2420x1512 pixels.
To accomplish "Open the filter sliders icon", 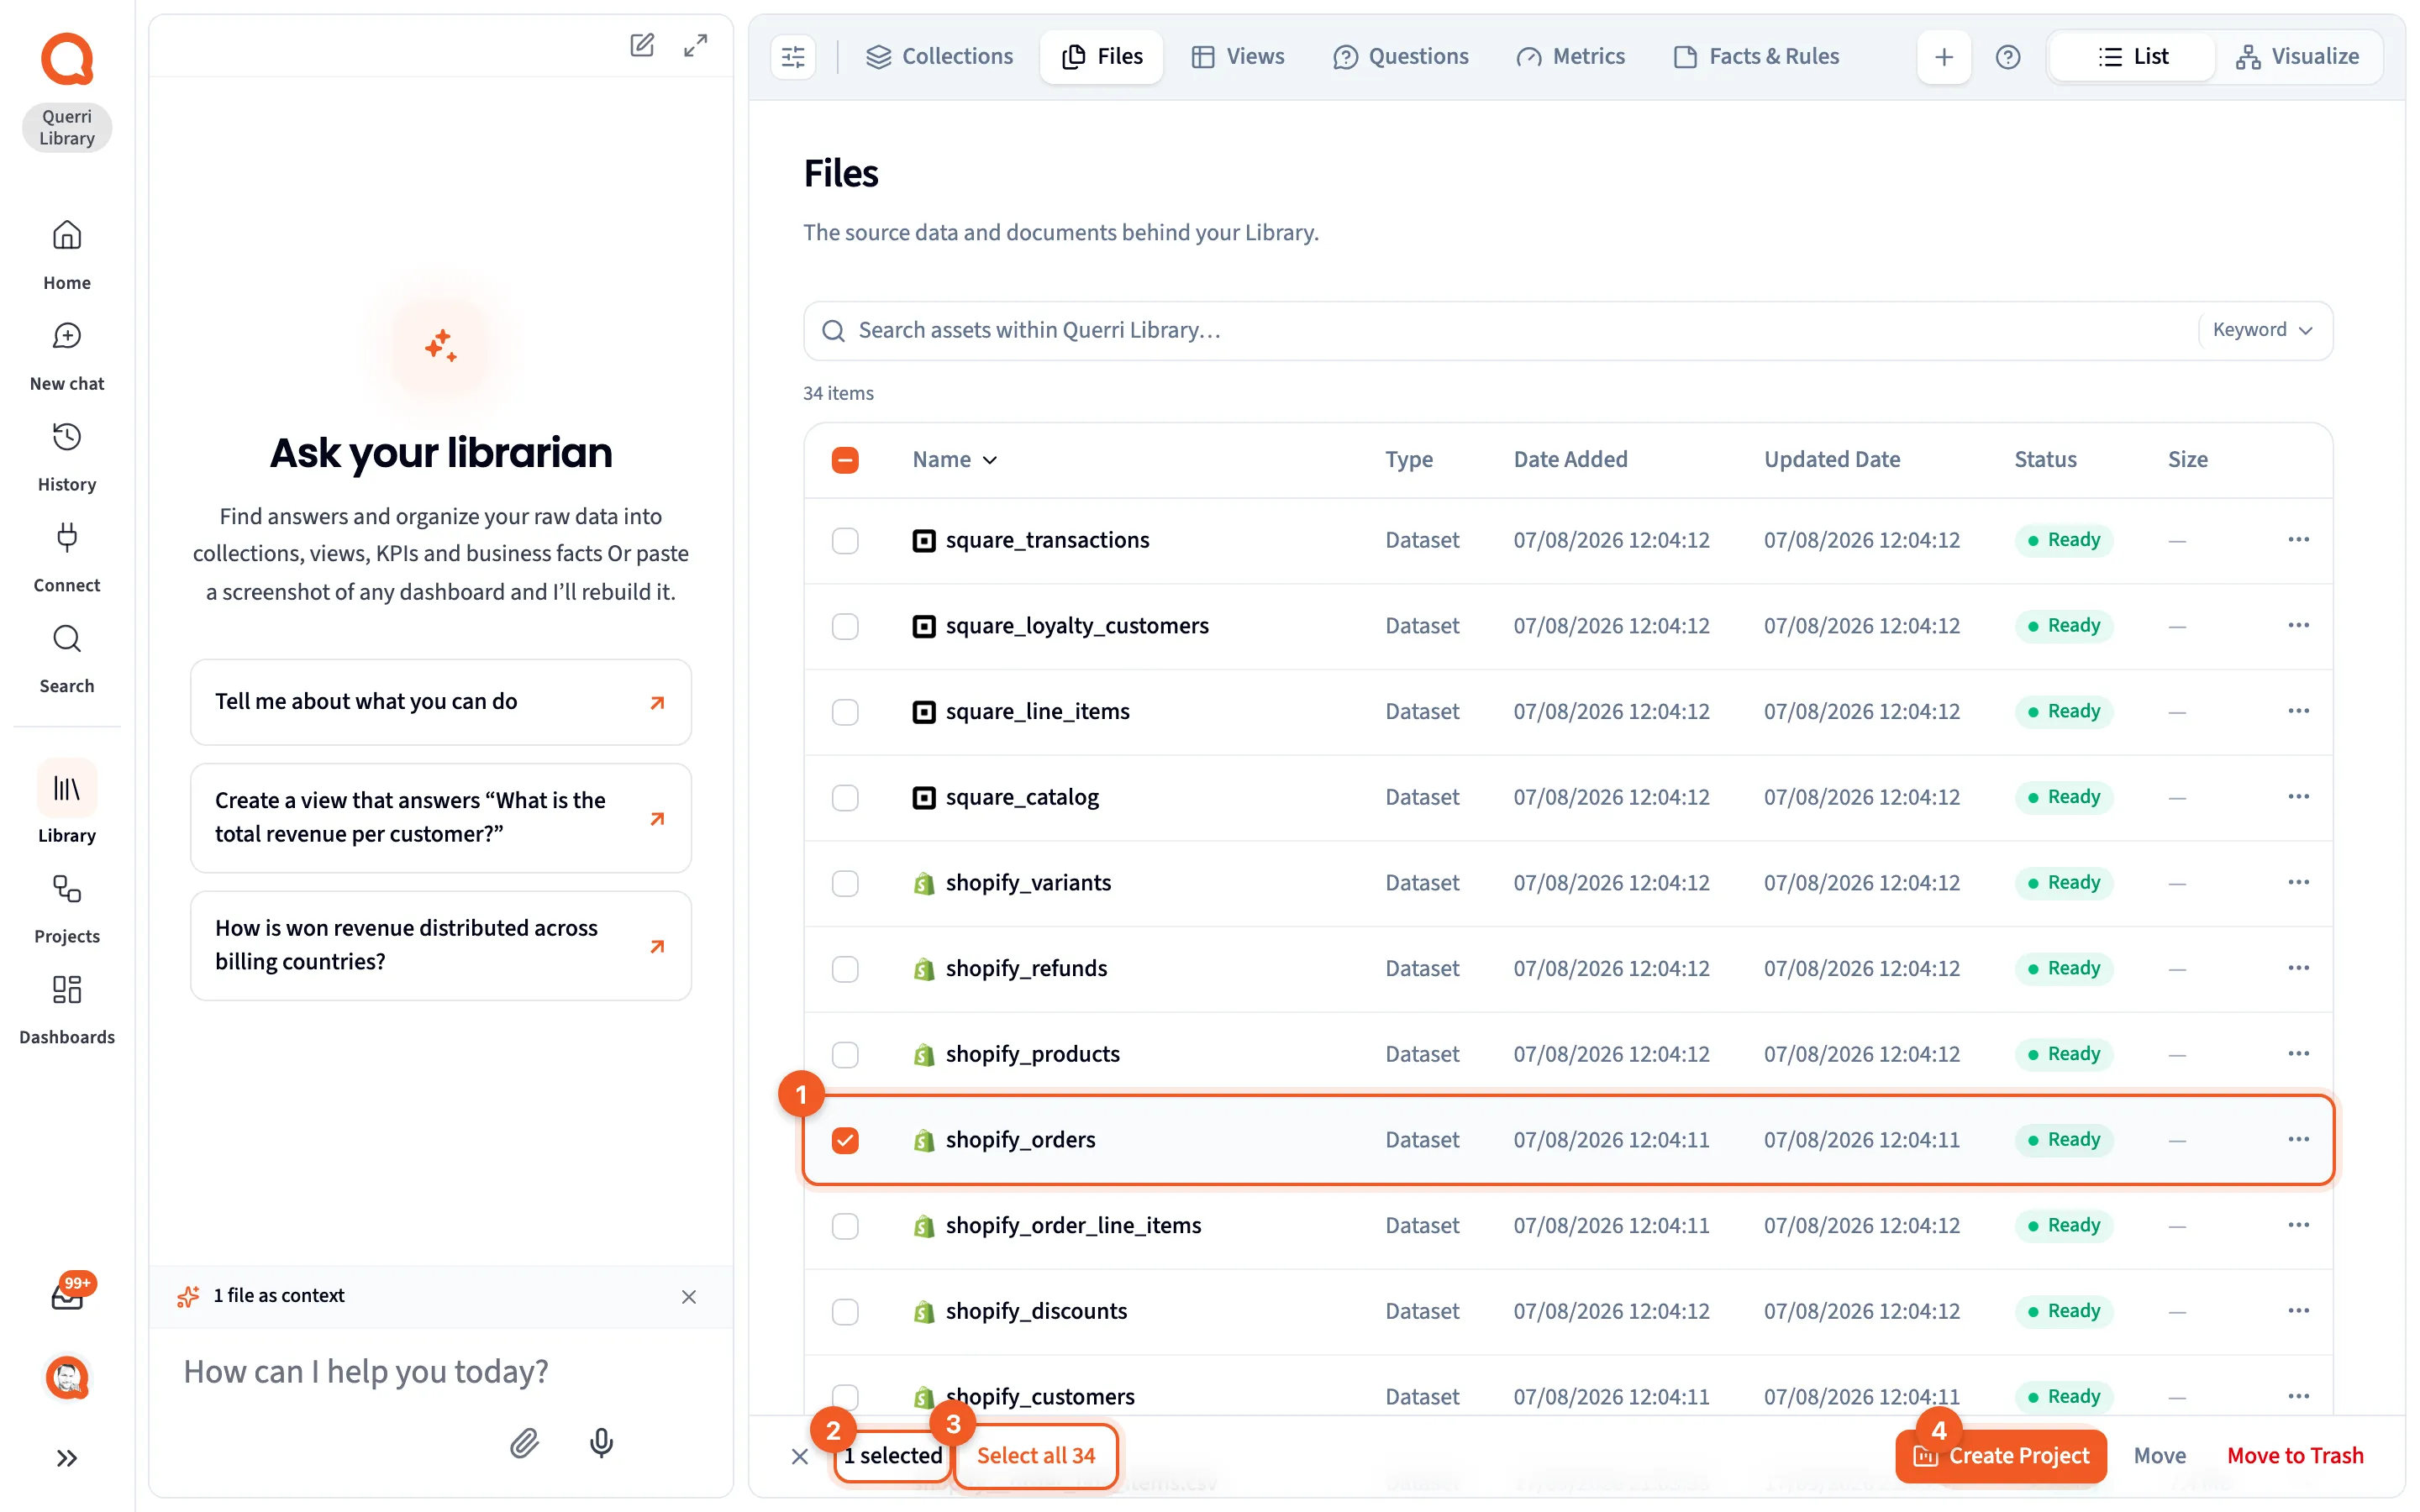I will point(793,57).
